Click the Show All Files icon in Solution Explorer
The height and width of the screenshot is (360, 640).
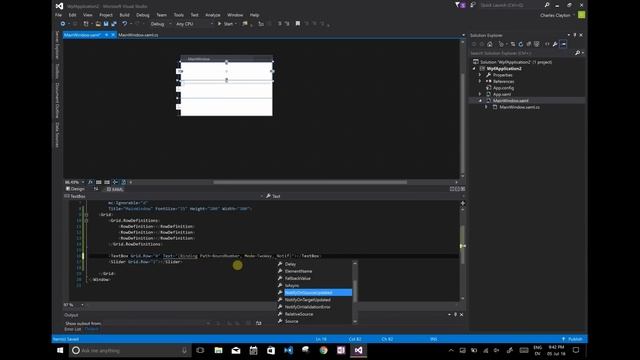[537, 44]
